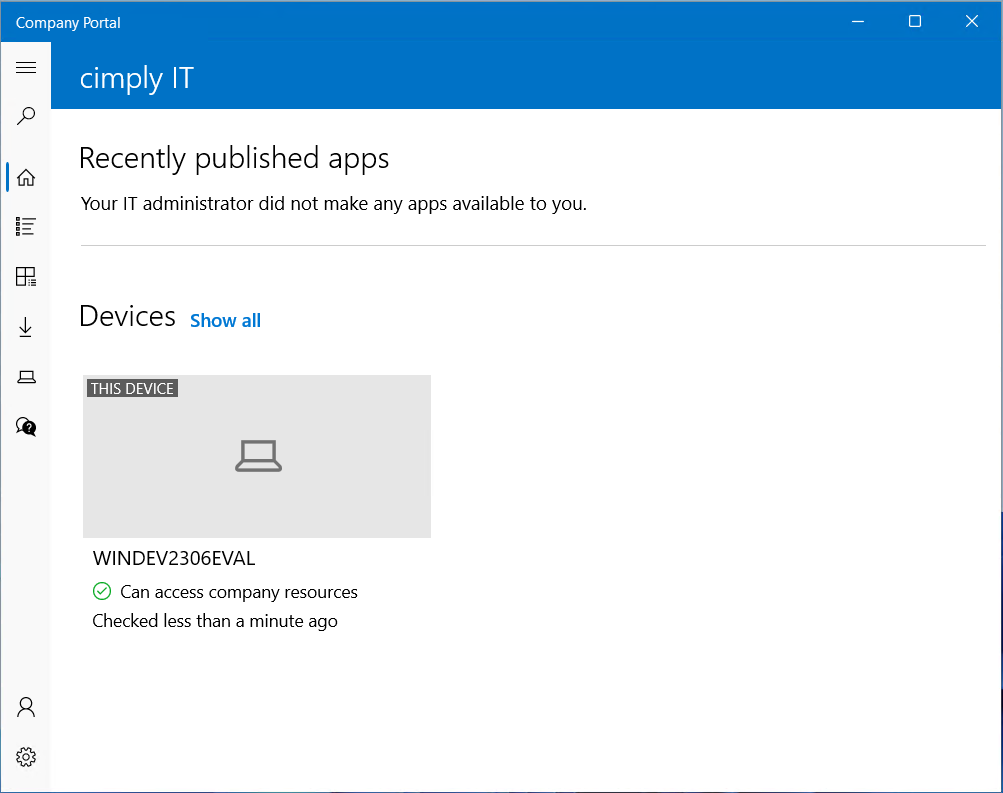Open Settings gear icon

coord(26,757)
